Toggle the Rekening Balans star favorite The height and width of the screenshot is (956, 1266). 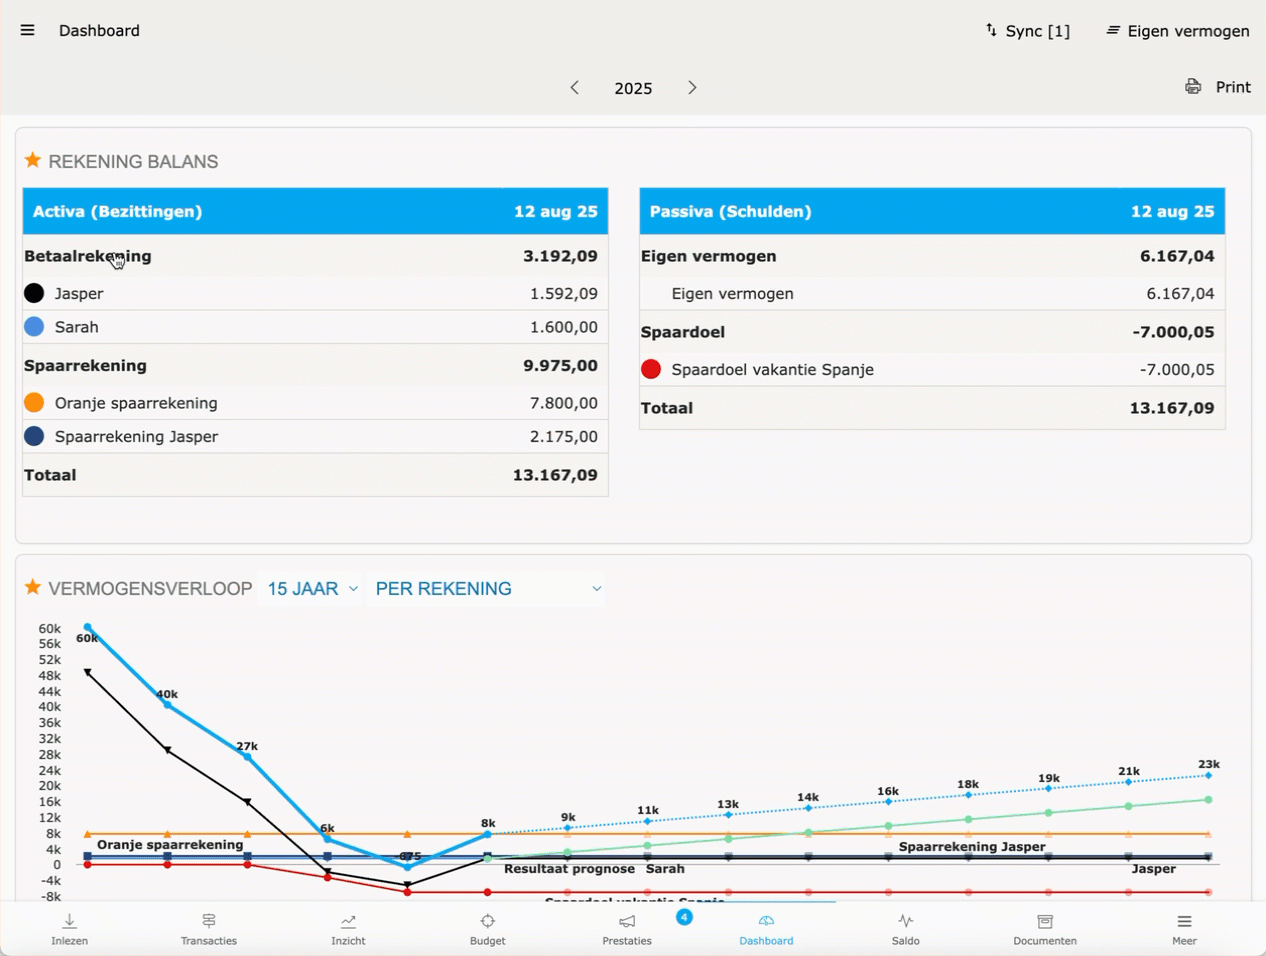(x=33, y=160)
